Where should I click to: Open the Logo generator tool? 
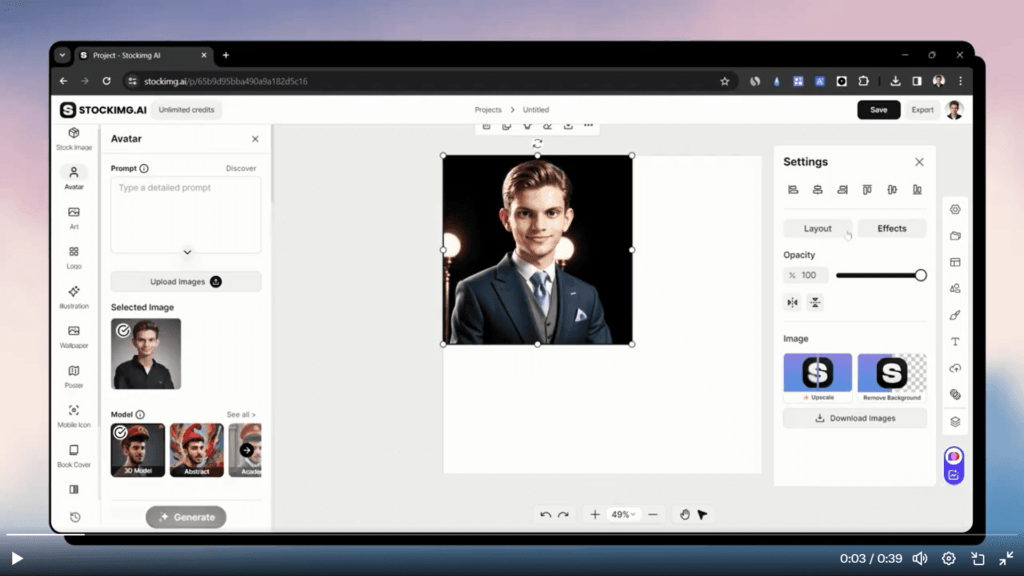pyautogui.click(x=74, y=257)
